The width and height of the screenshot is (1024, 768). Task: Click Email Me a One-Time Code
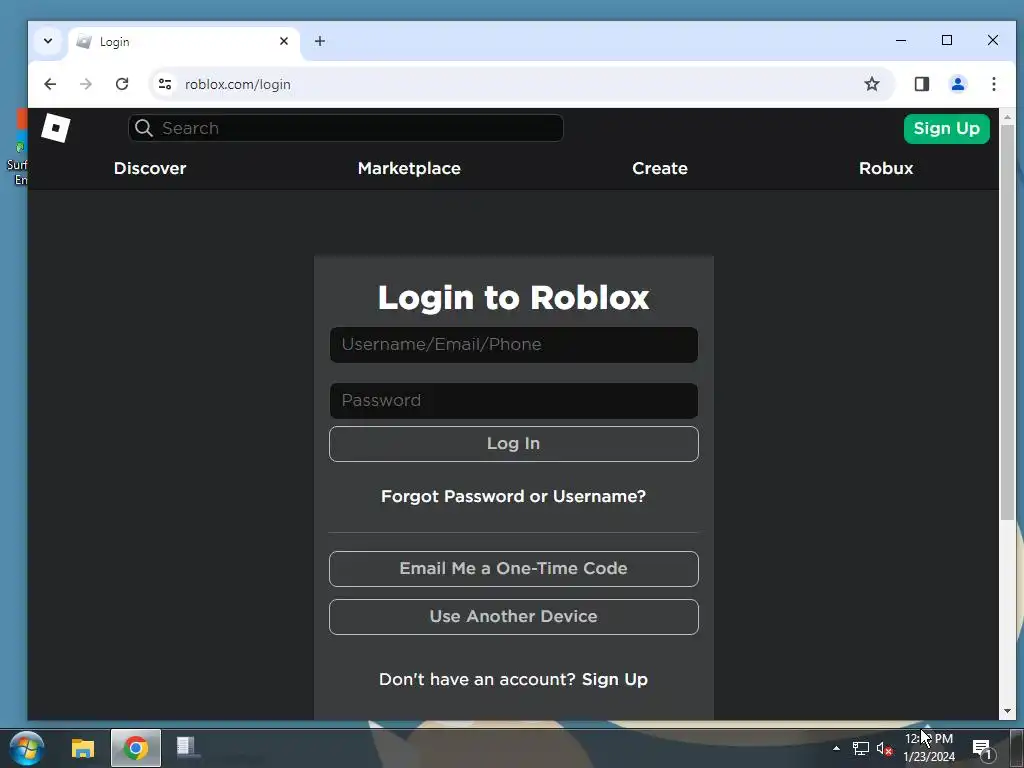(x=514, y=569)
